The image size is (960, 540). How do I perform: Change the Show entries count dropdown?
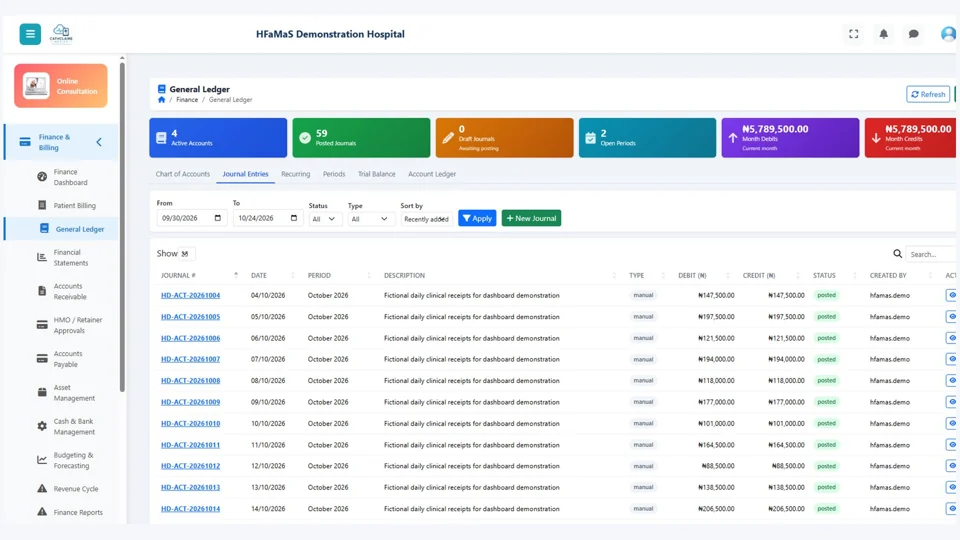[x=186, y=253]
